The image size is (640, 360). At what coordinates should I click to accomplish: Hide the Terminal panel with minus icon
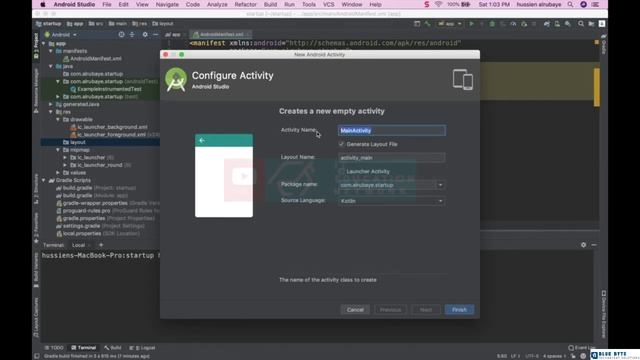tap(594, 245)
